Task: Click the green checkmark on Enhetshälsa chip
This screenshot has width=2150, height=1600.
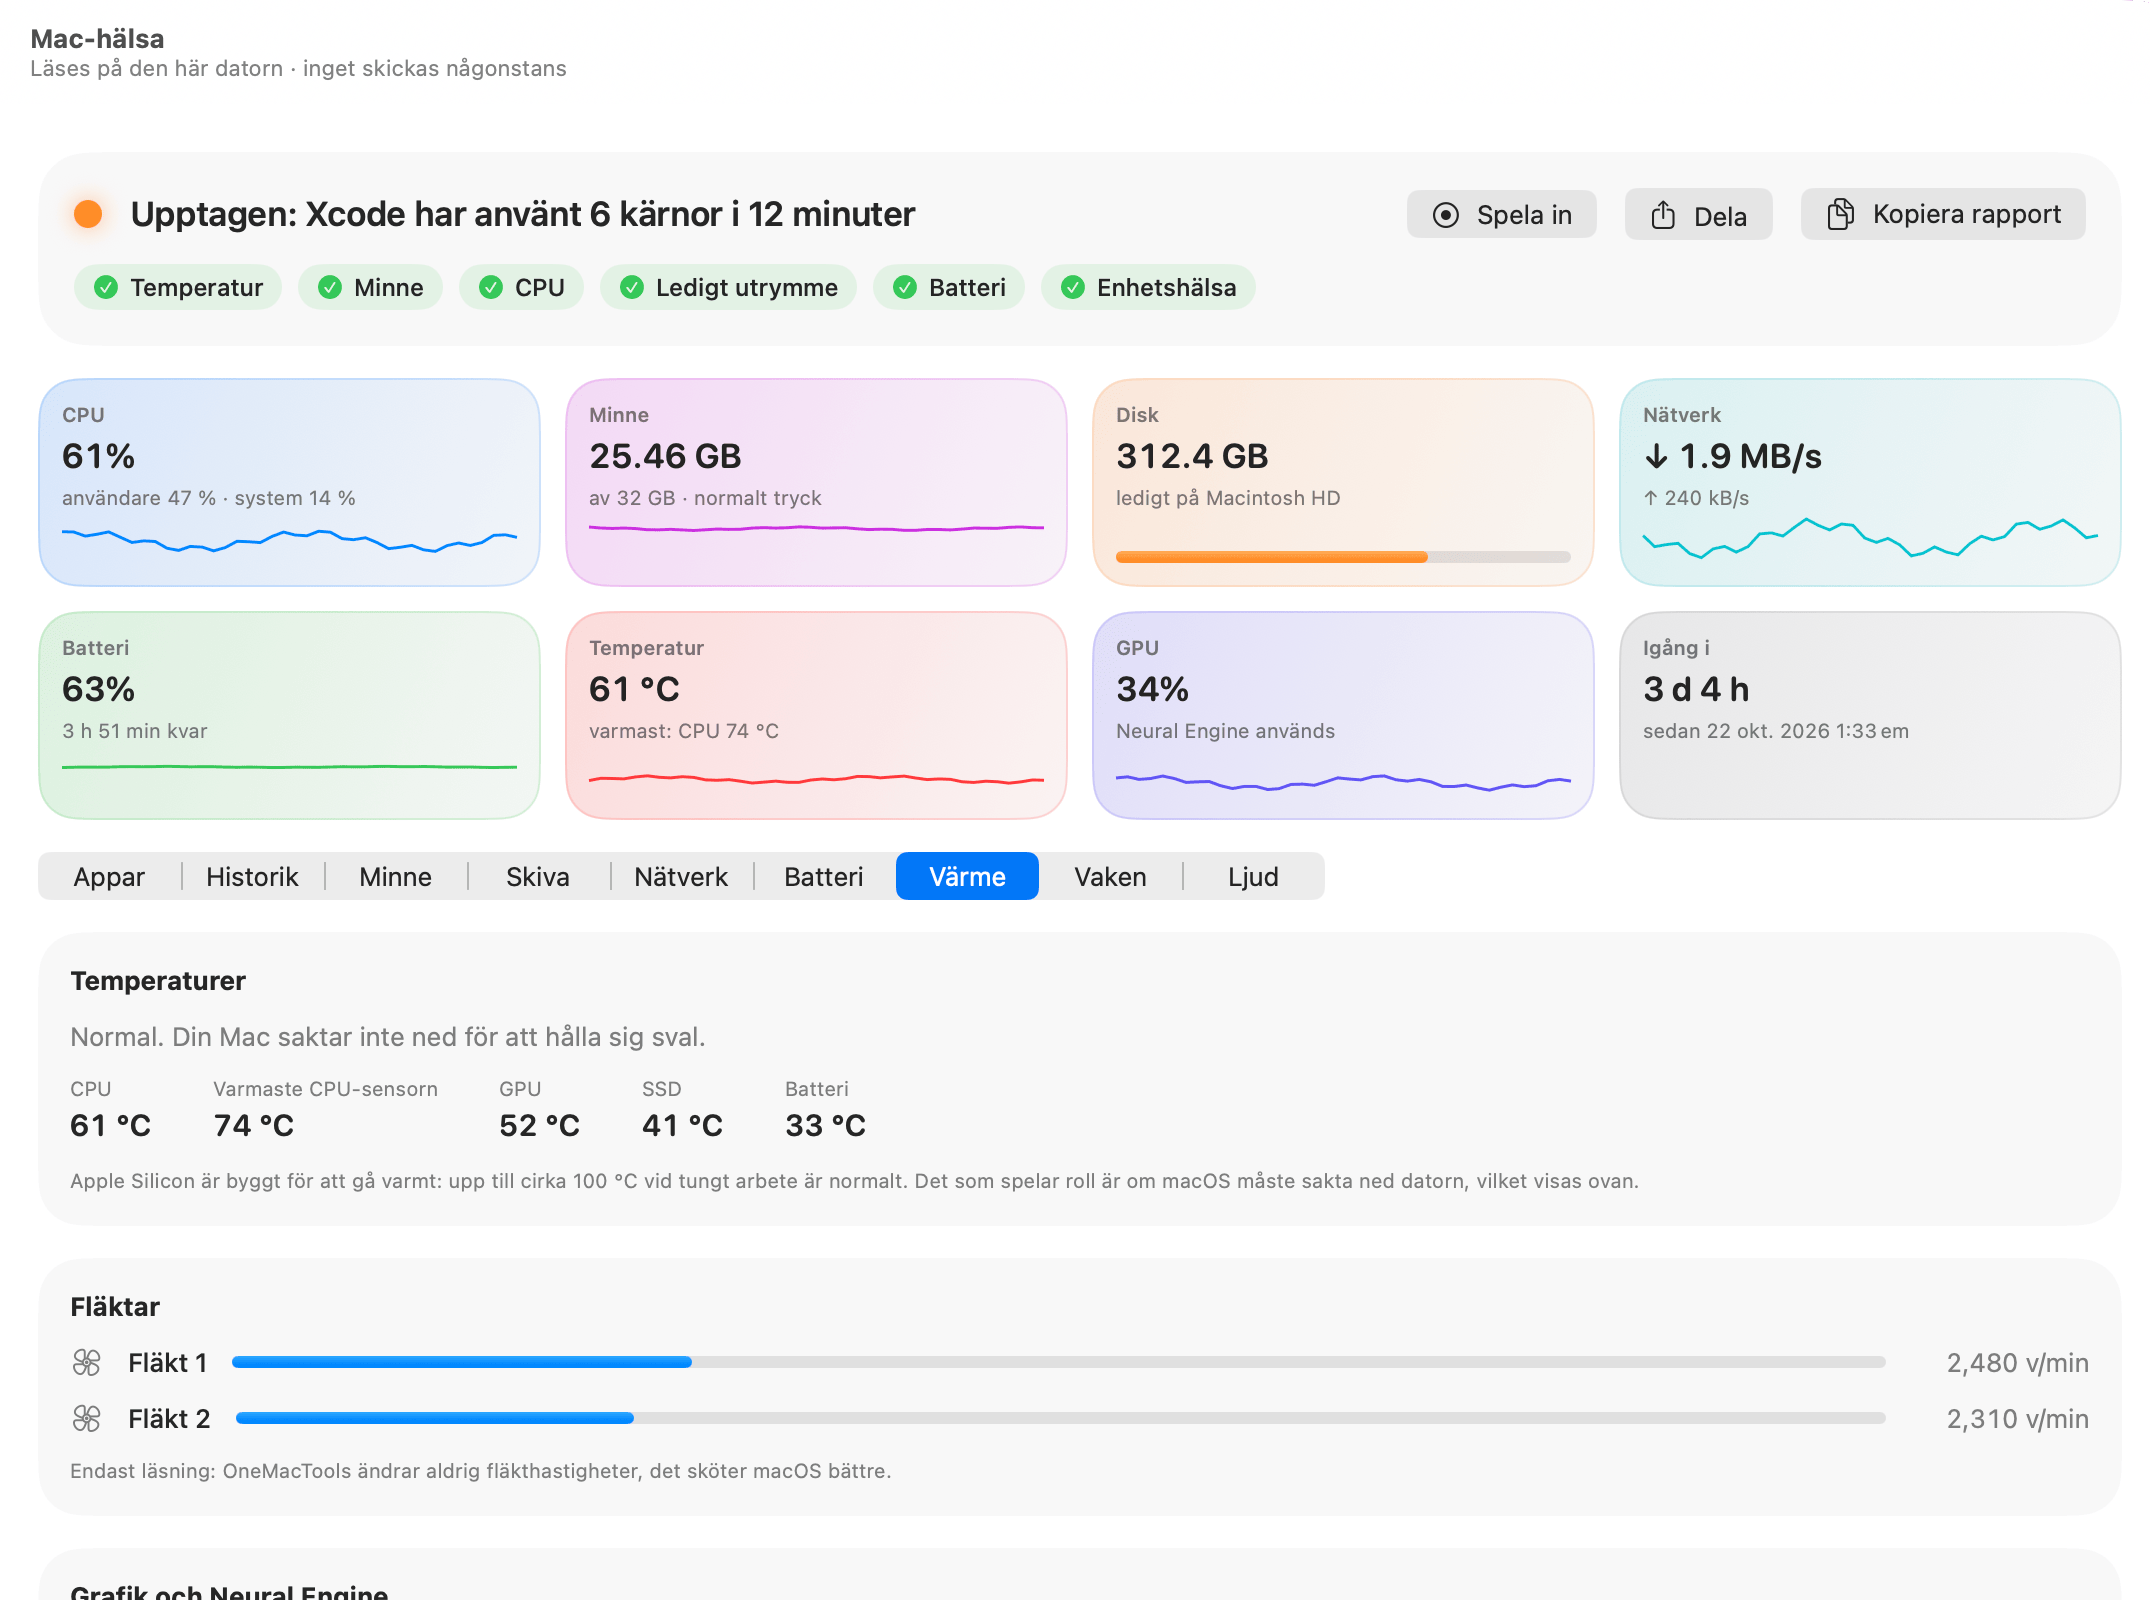Action: coord(1073,288)
